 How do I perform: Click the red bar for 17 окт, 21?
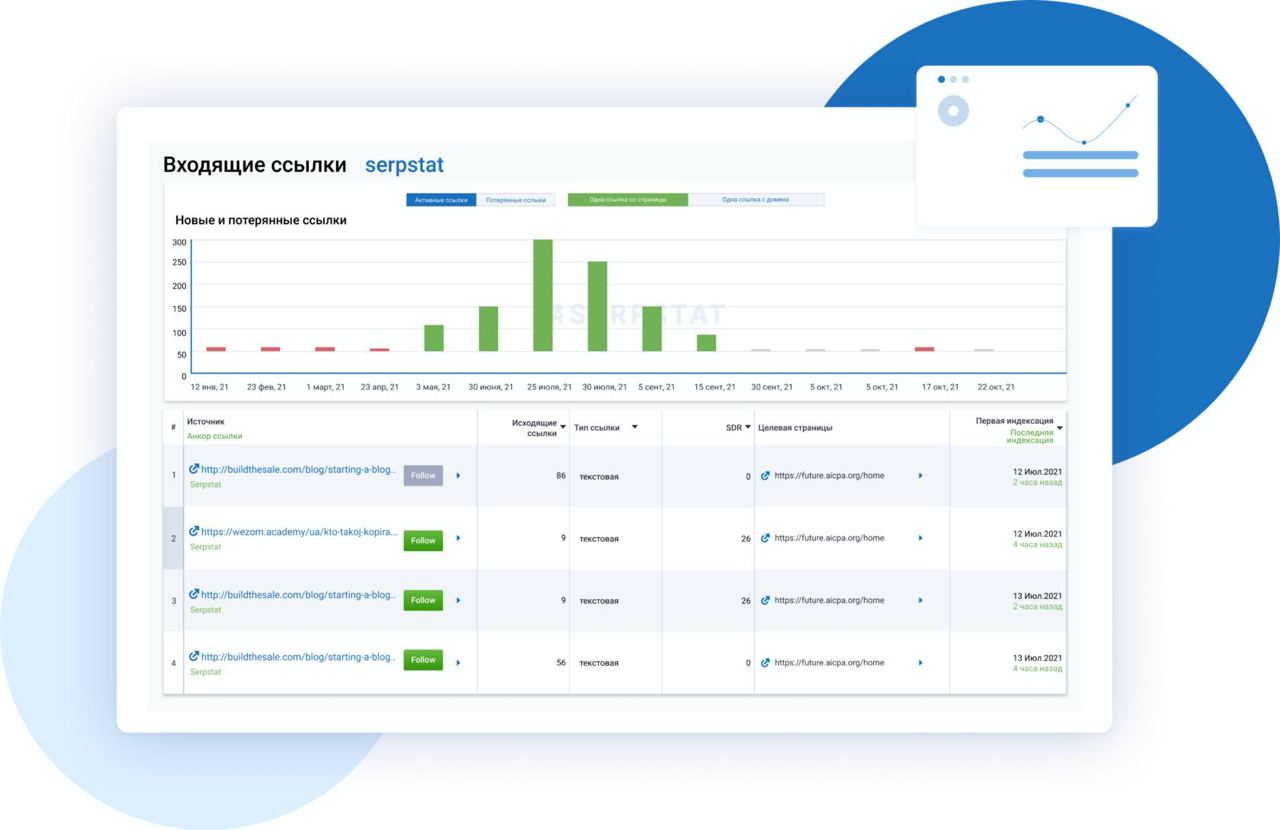click(924, 349)
